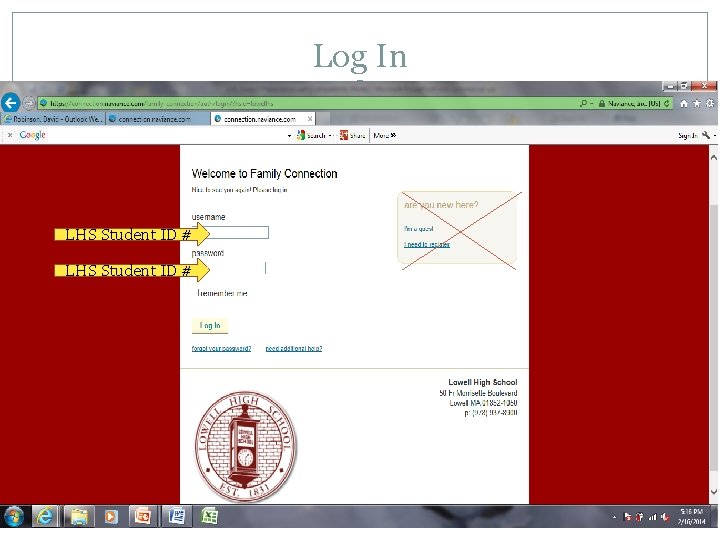Show hidden system tray icons arrow
Screen dimensions: 720x540
[614, 517]
